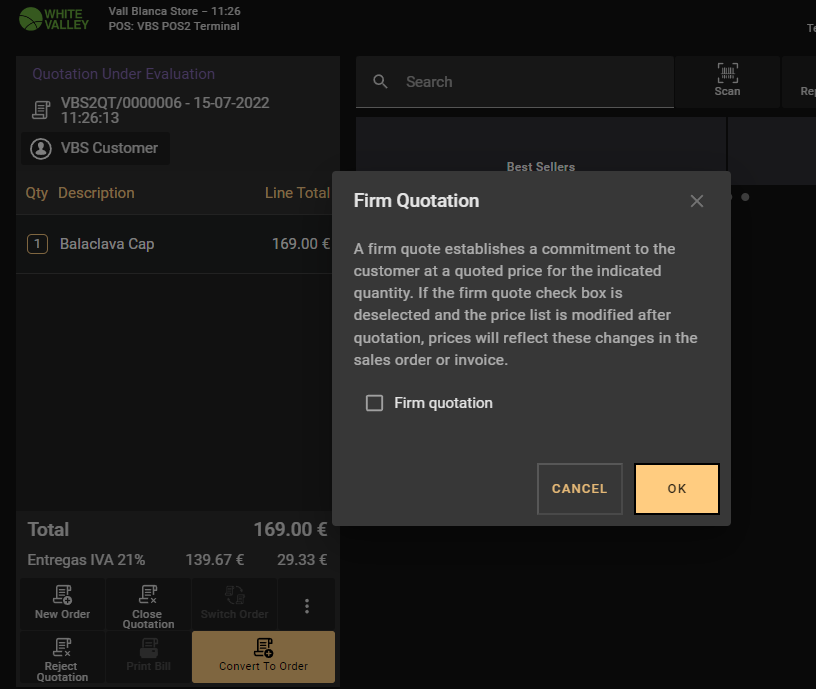Click Convert To Order button

(263, 656)
